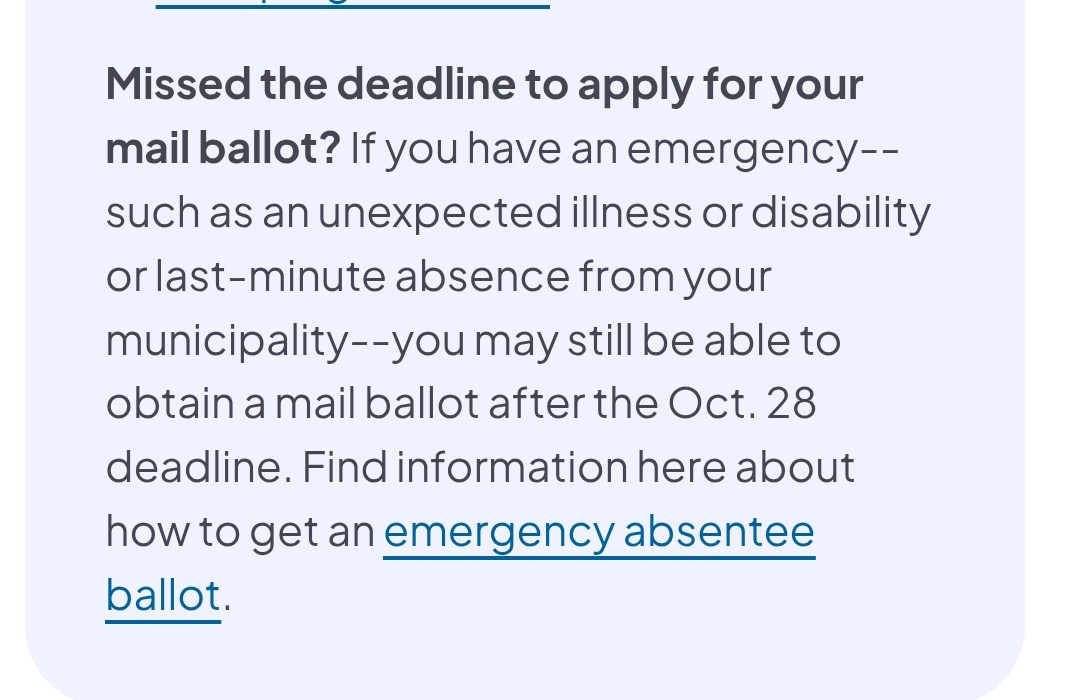The image size is (1065, 700).
Task: Click the bold 'mail ballot?' text
Action: [x=223, y=149]
